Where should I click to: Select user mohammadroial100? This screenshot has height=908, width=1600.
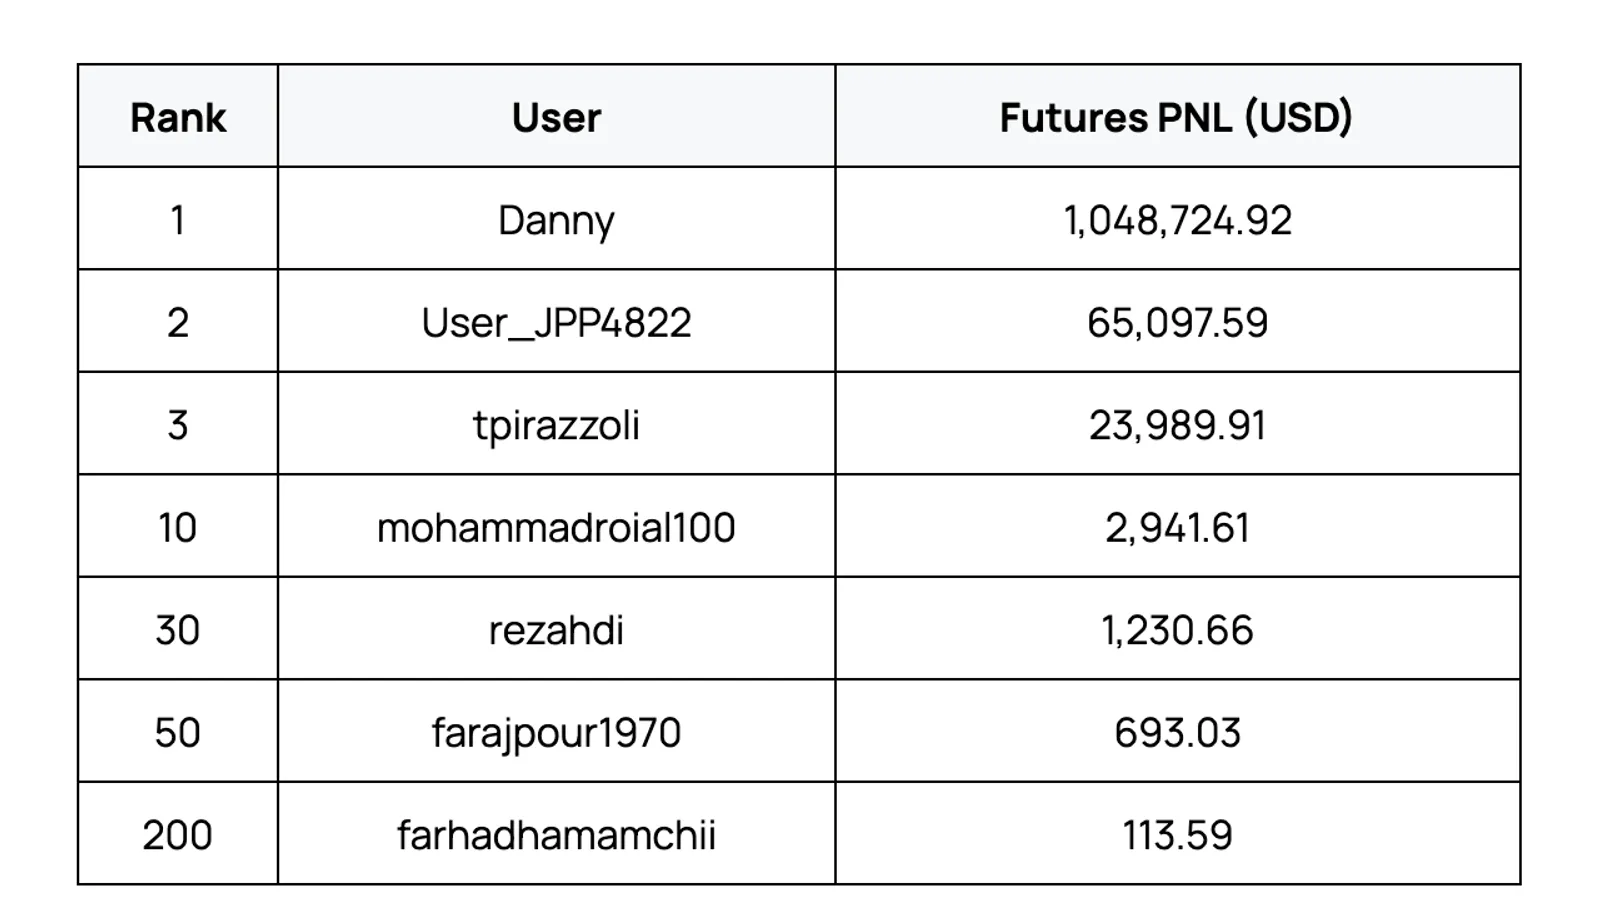(556, 528)
